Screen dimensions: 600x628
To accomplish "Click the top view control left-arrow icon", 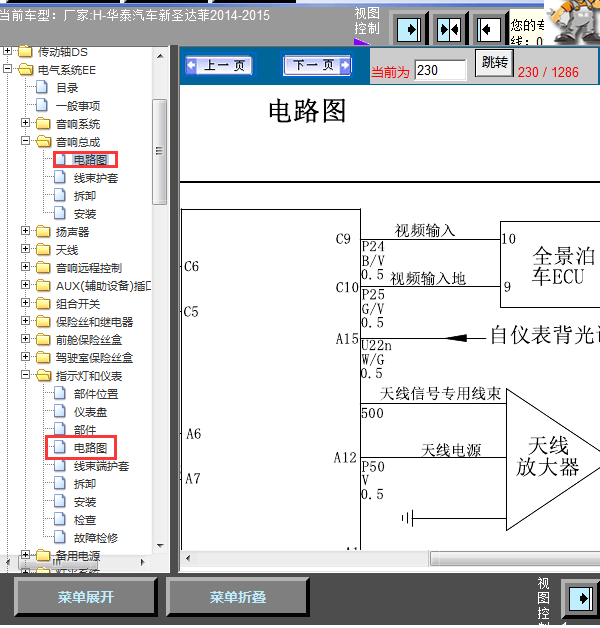I will [x=489, y=29].
